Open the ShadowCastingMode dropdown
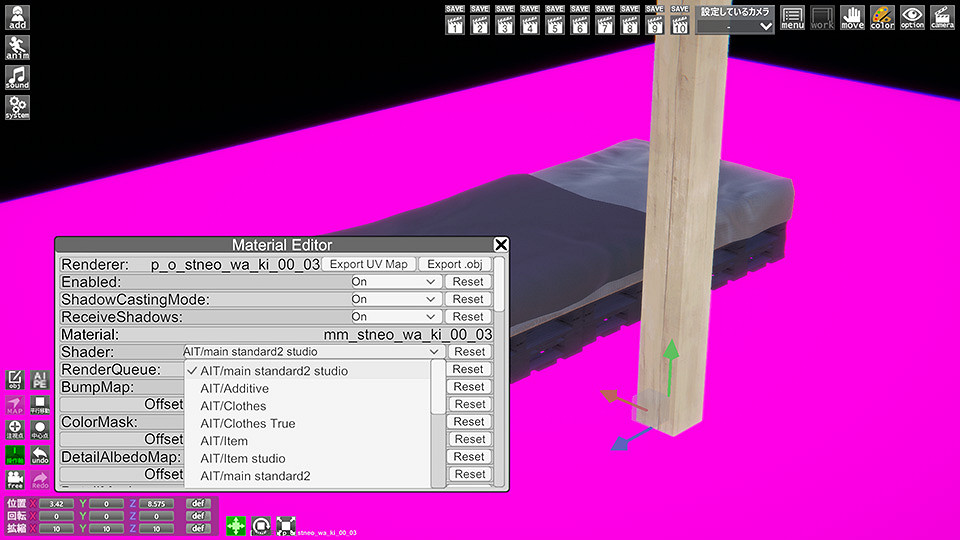 click(395, 299)
